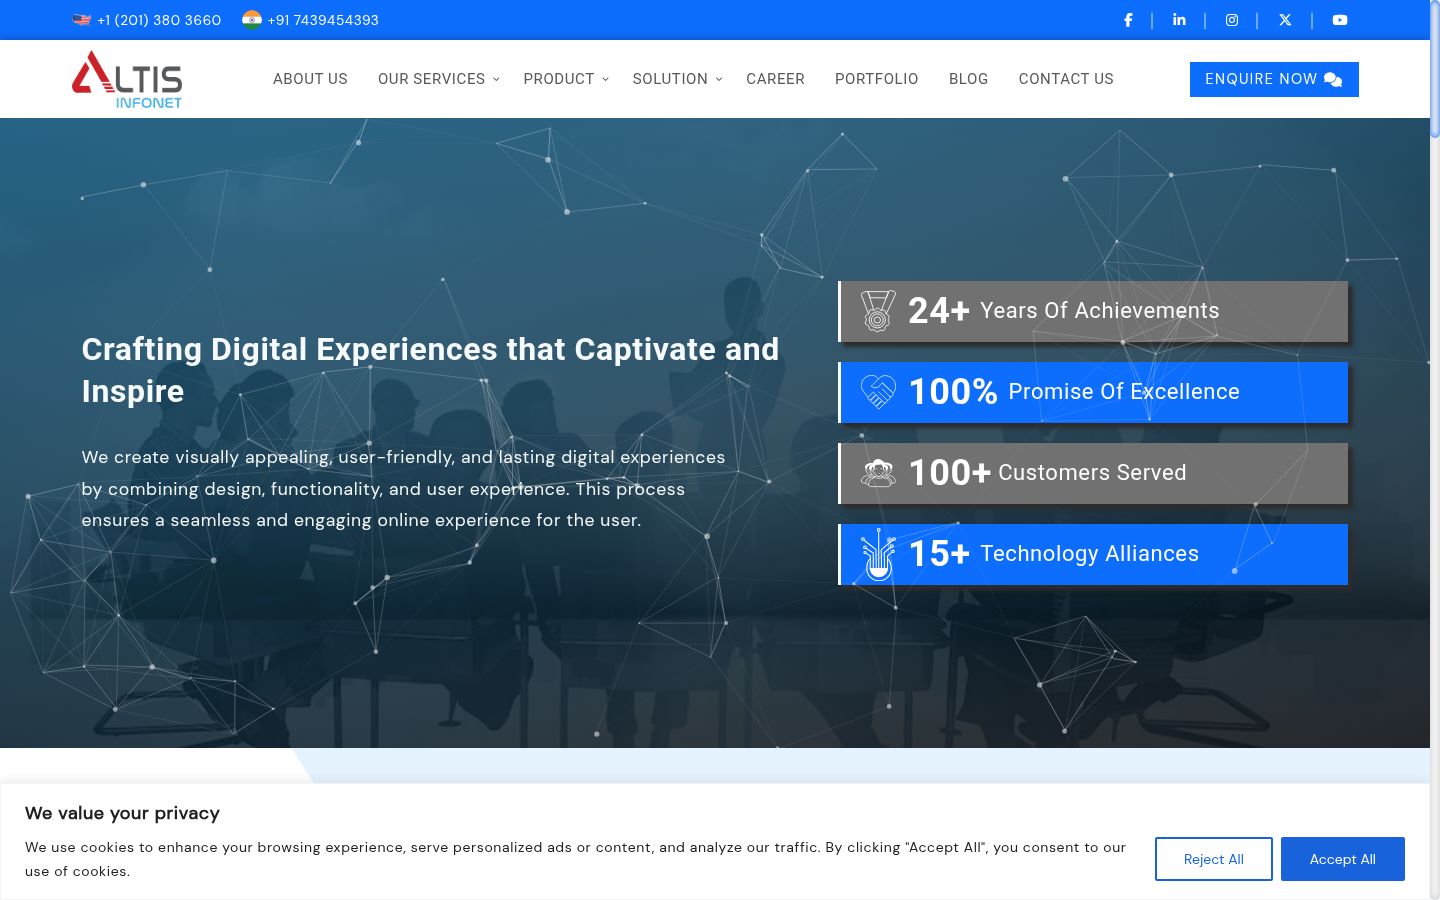This screenshot has width=1440, height=900.
Task: Go to the Blog page
Action: coord(968,79)
